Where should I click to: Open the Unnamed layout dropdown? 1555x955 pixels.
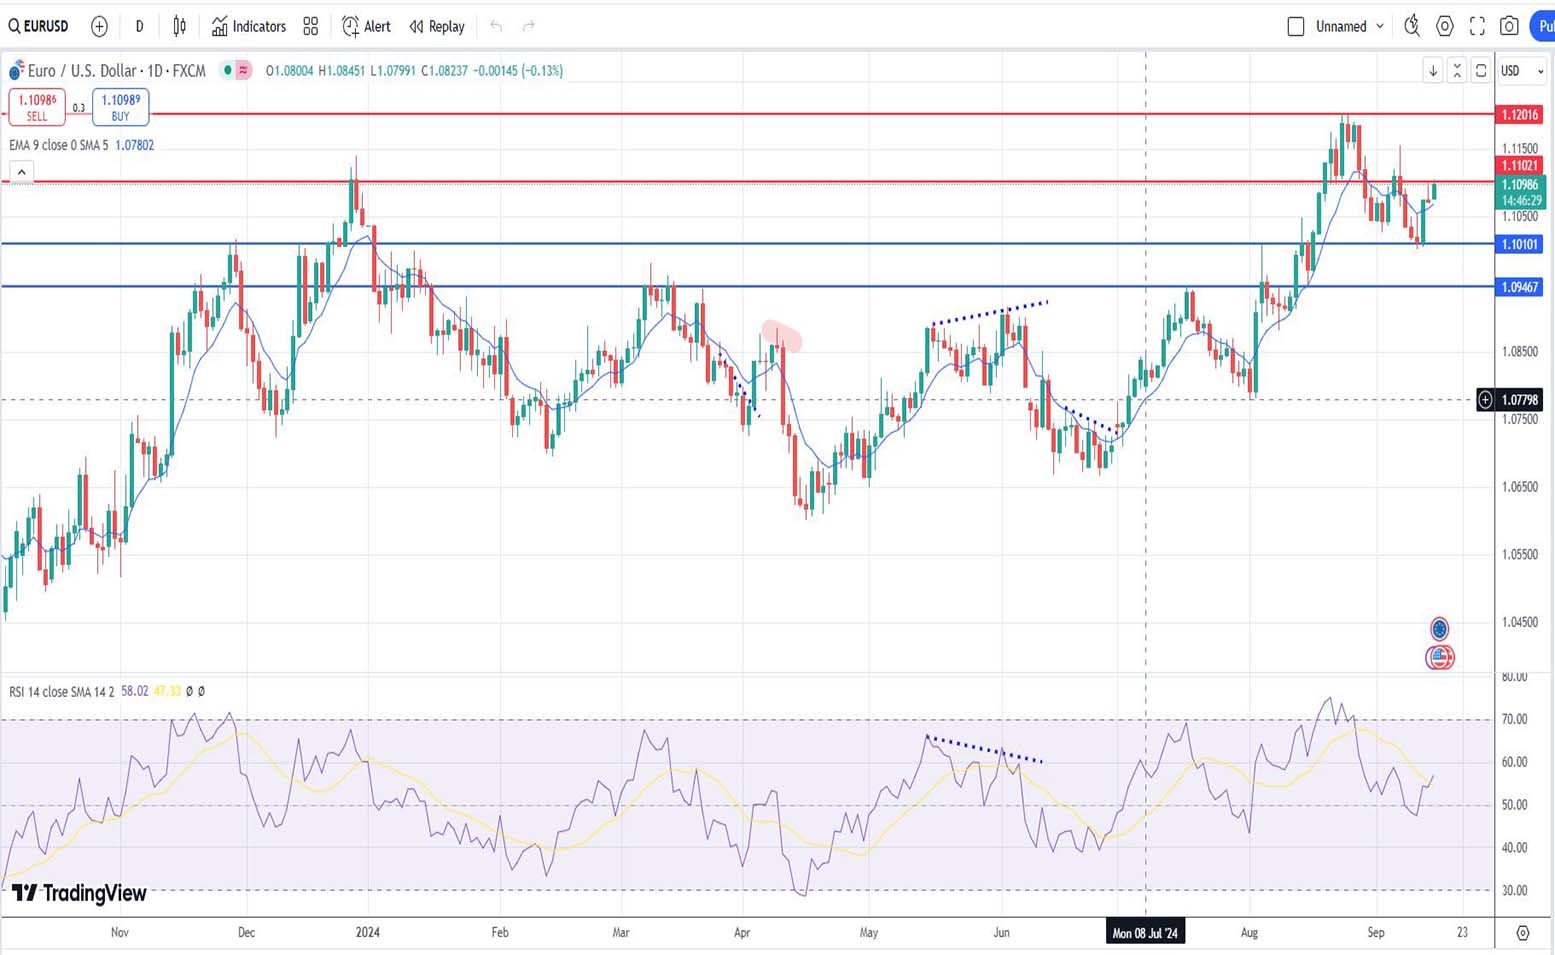click(1350, 26)
